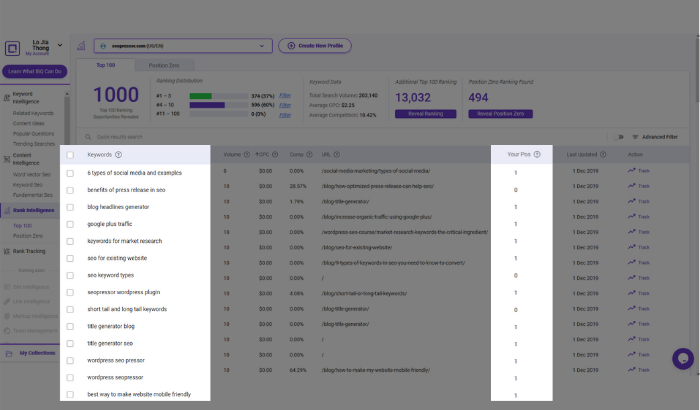Select Word Vector Seo in sidebar

(32, 175)
